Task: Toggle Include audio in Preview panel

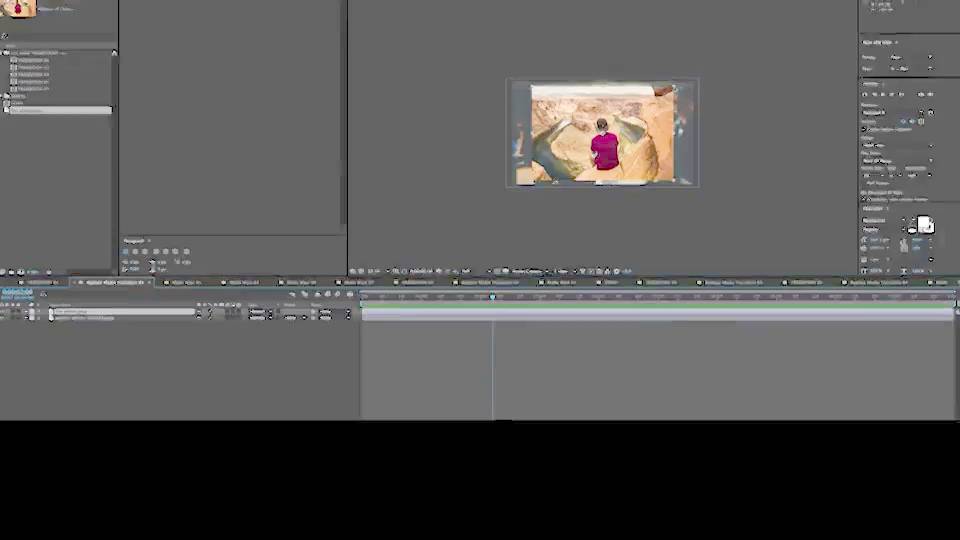Action: 912,122
